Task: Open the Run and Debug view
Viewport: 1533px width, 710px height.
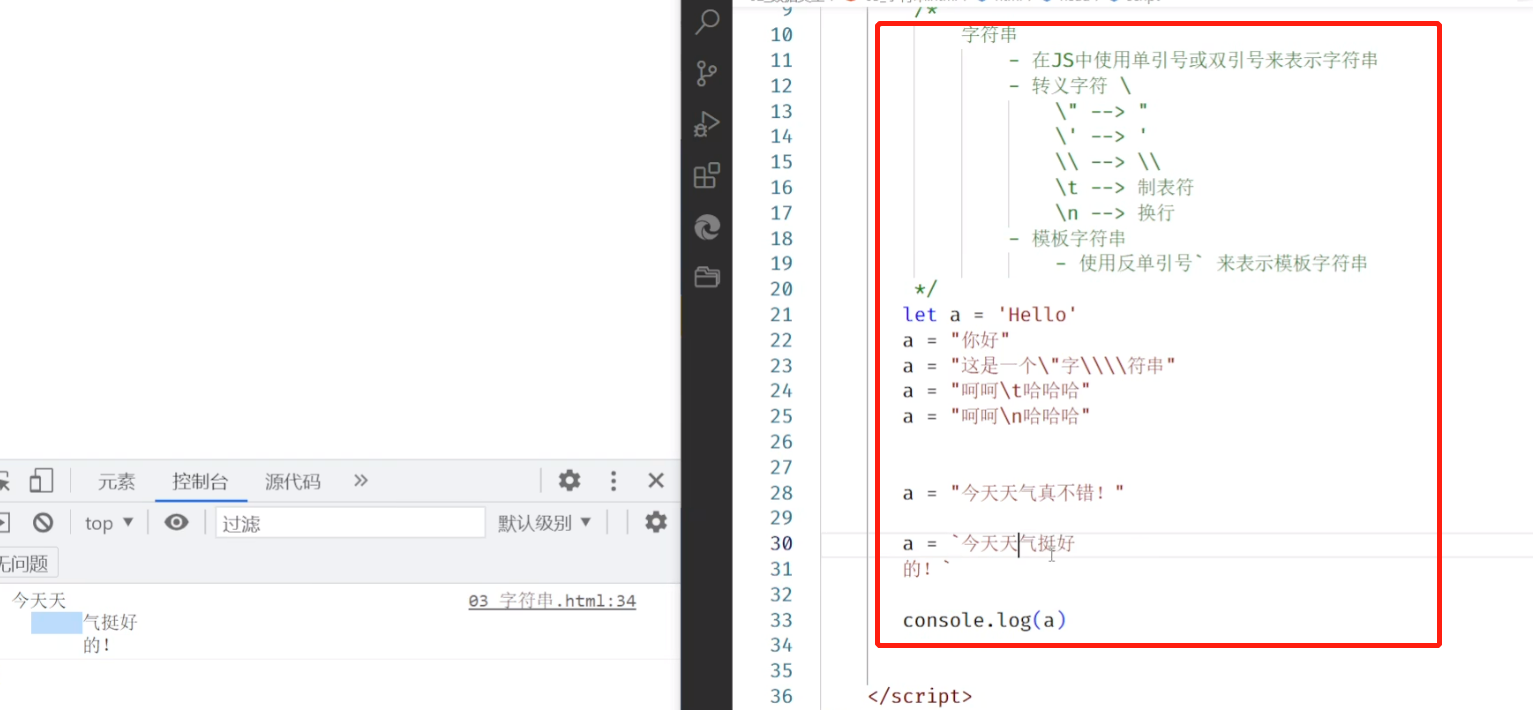Action: click(707, 125)
